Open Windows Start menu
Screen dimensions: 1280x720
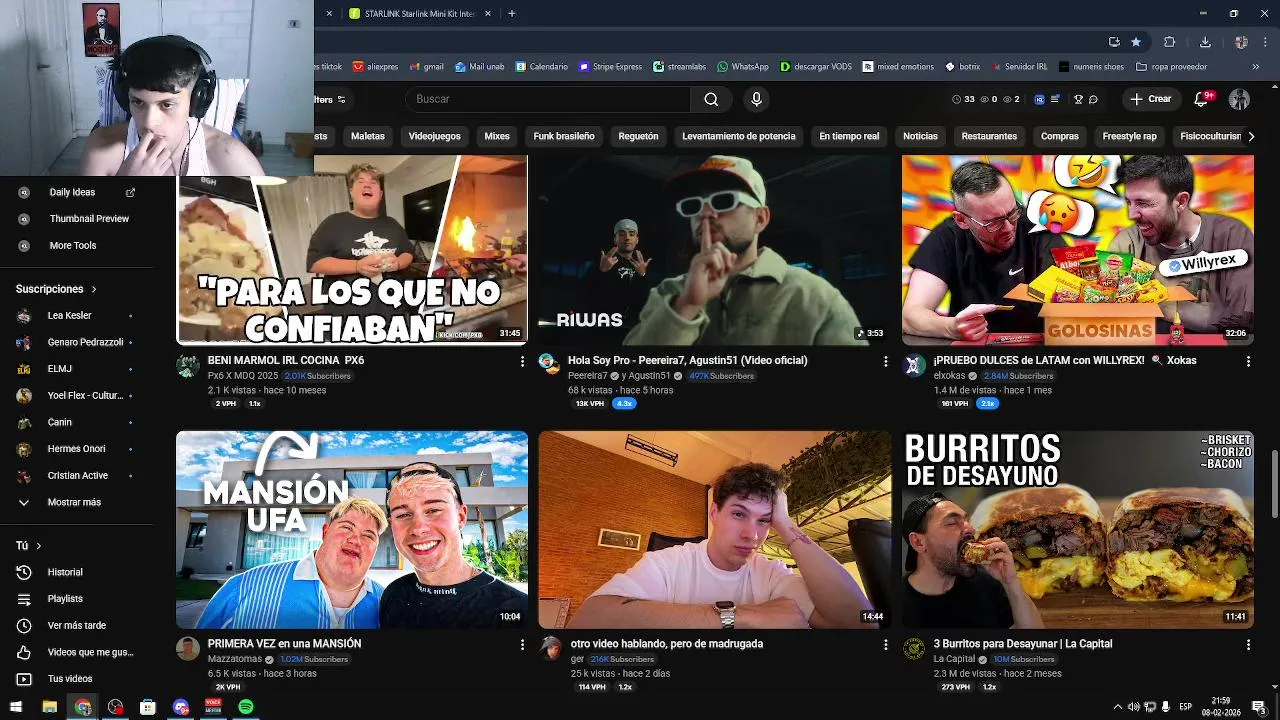16,707
